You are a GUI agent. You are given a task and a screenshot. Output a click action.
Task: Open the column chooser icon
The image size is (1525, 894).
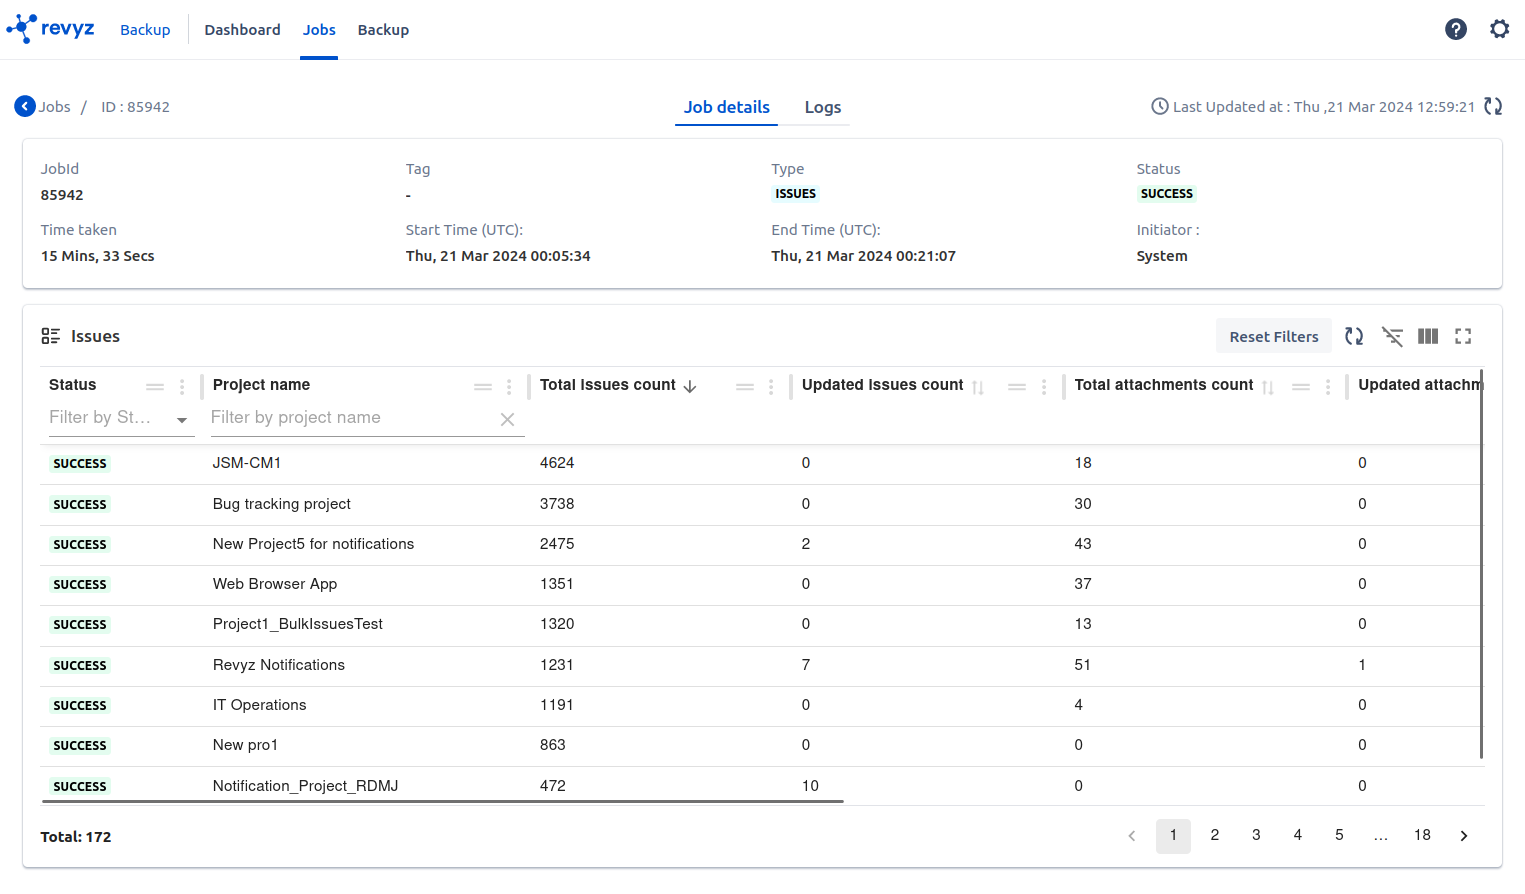[1428, 336]
